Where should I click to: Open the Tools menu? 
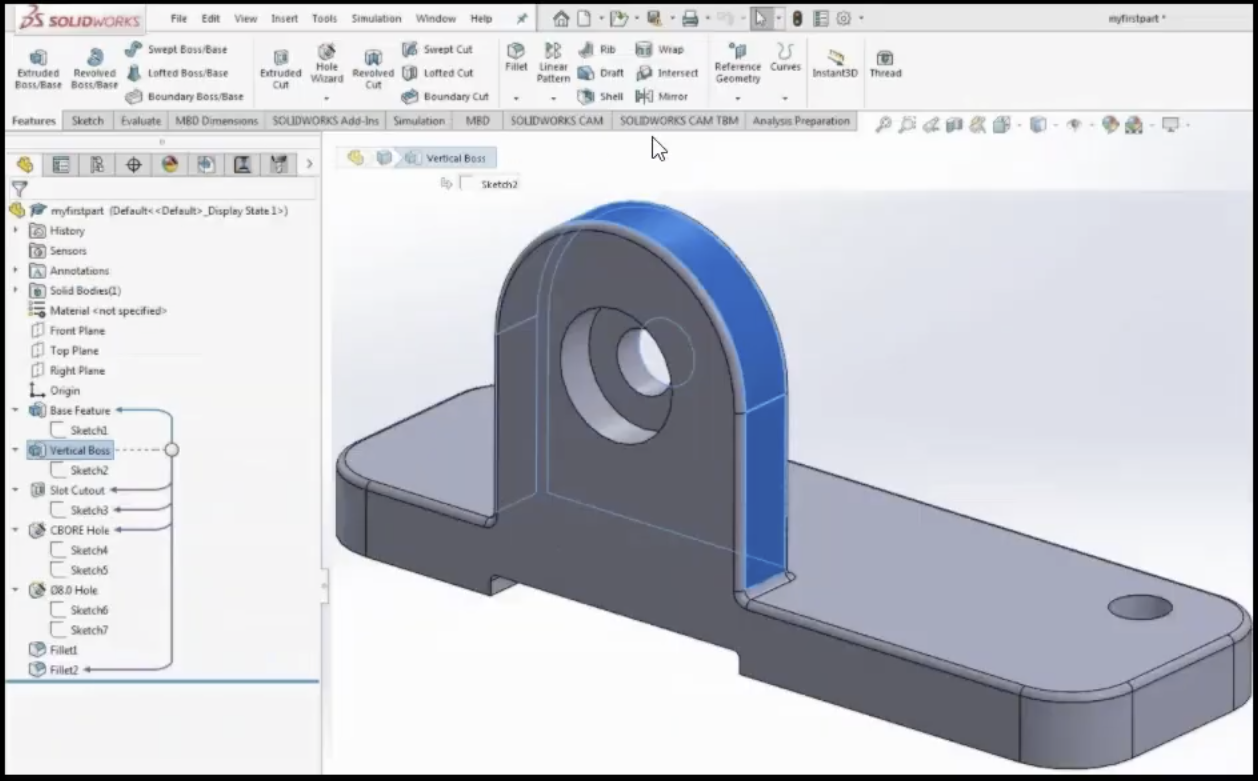(324, 19)
